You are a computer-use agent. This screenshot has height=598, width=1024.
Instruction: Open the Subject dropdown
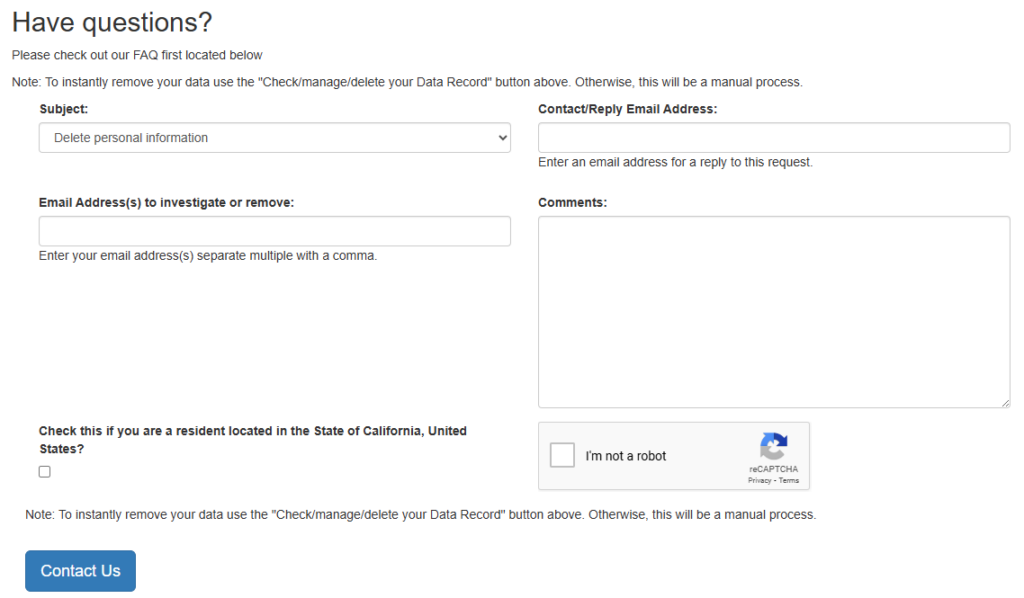[x=275, y=137]
